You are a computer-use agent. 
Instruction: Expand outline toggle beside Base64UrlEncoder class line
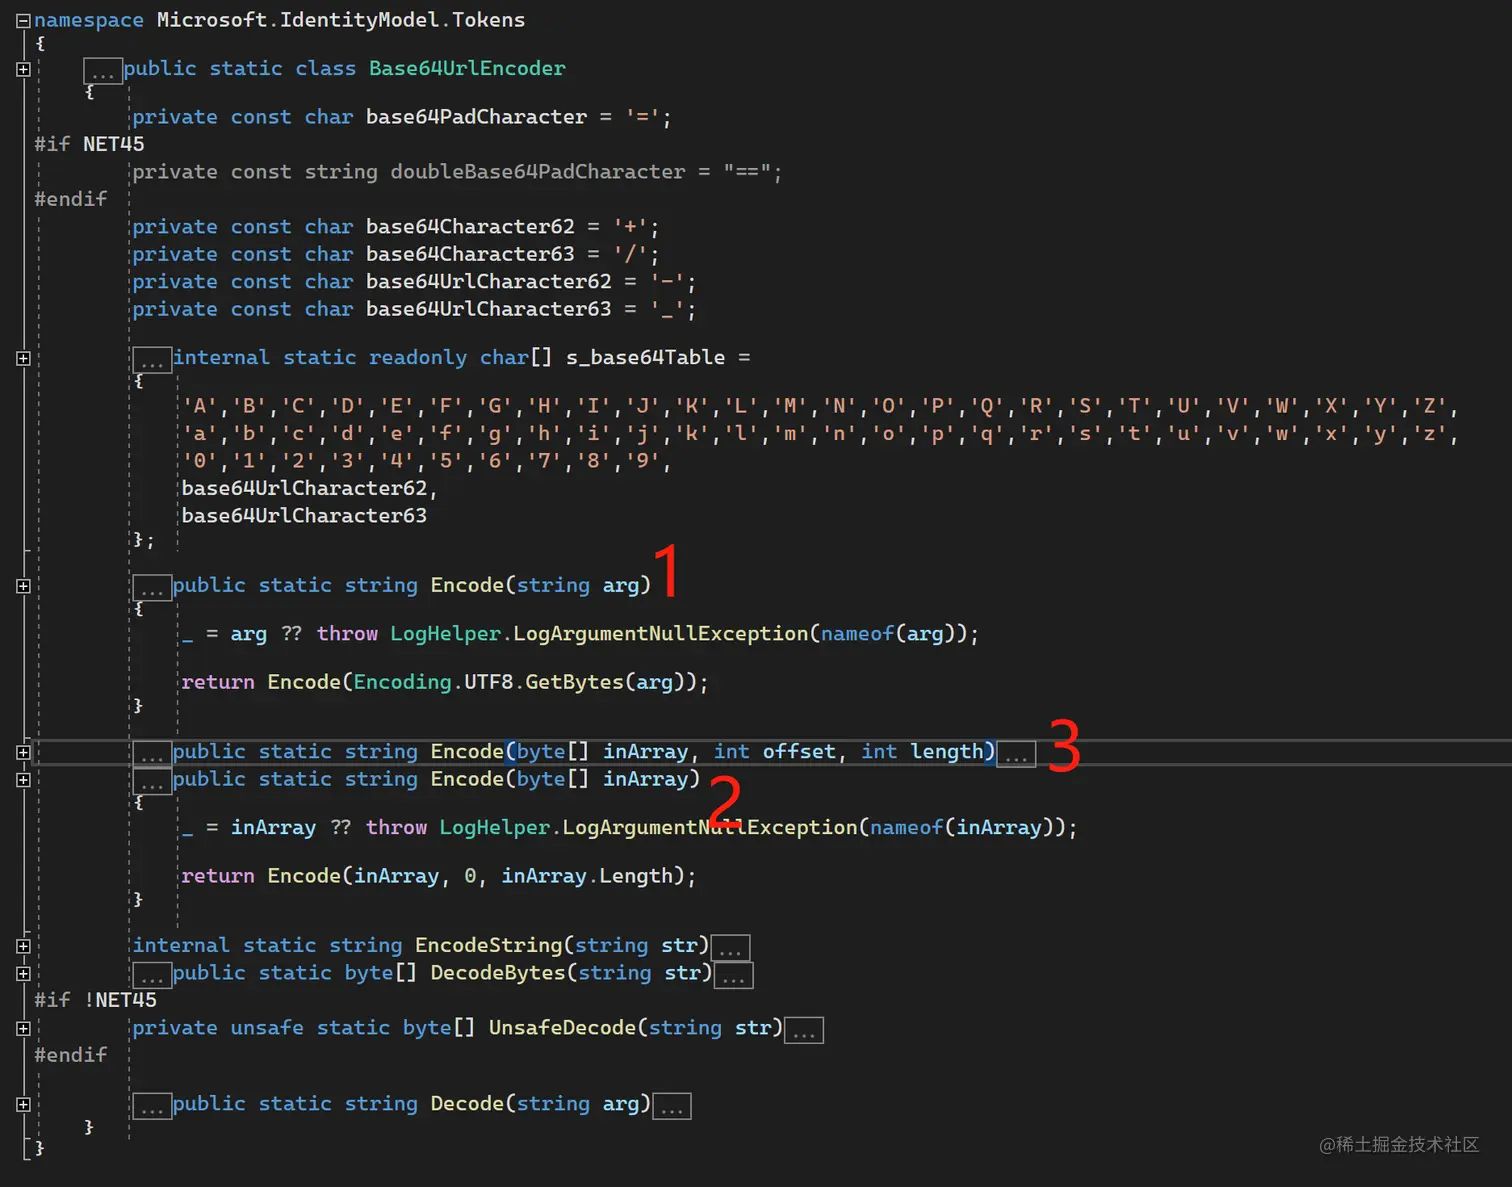click(x=23, y=69)
